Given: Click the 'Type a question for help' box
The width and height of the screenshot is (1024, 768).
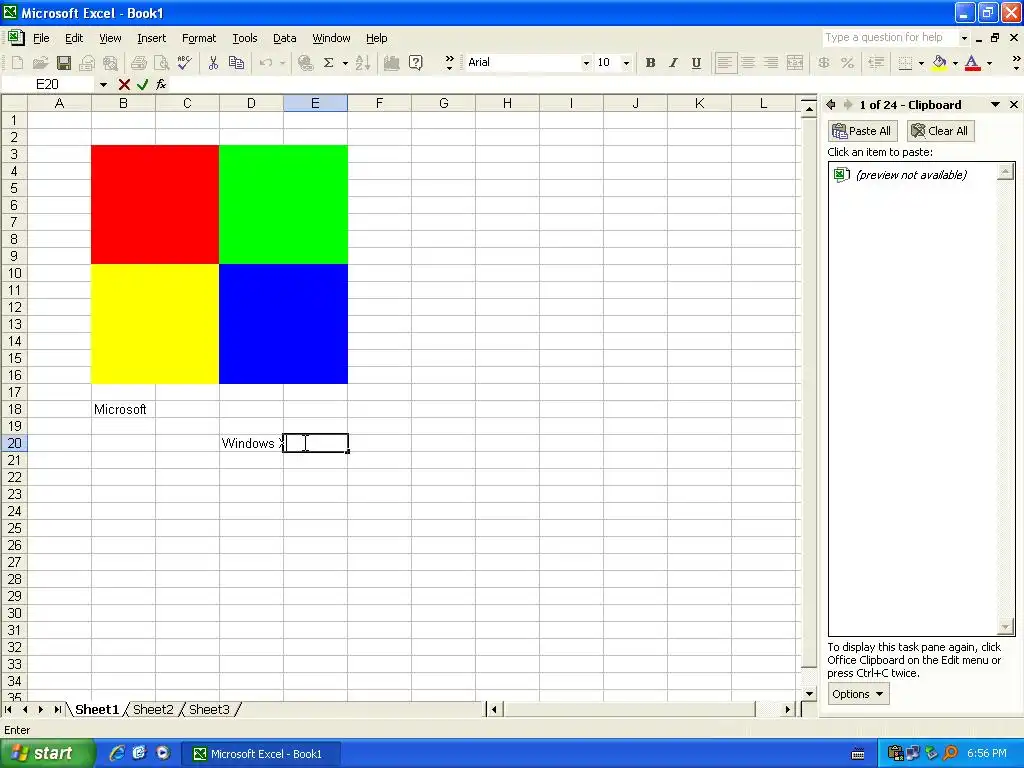Looking at the screenshot, I should (x=891, y=37).
